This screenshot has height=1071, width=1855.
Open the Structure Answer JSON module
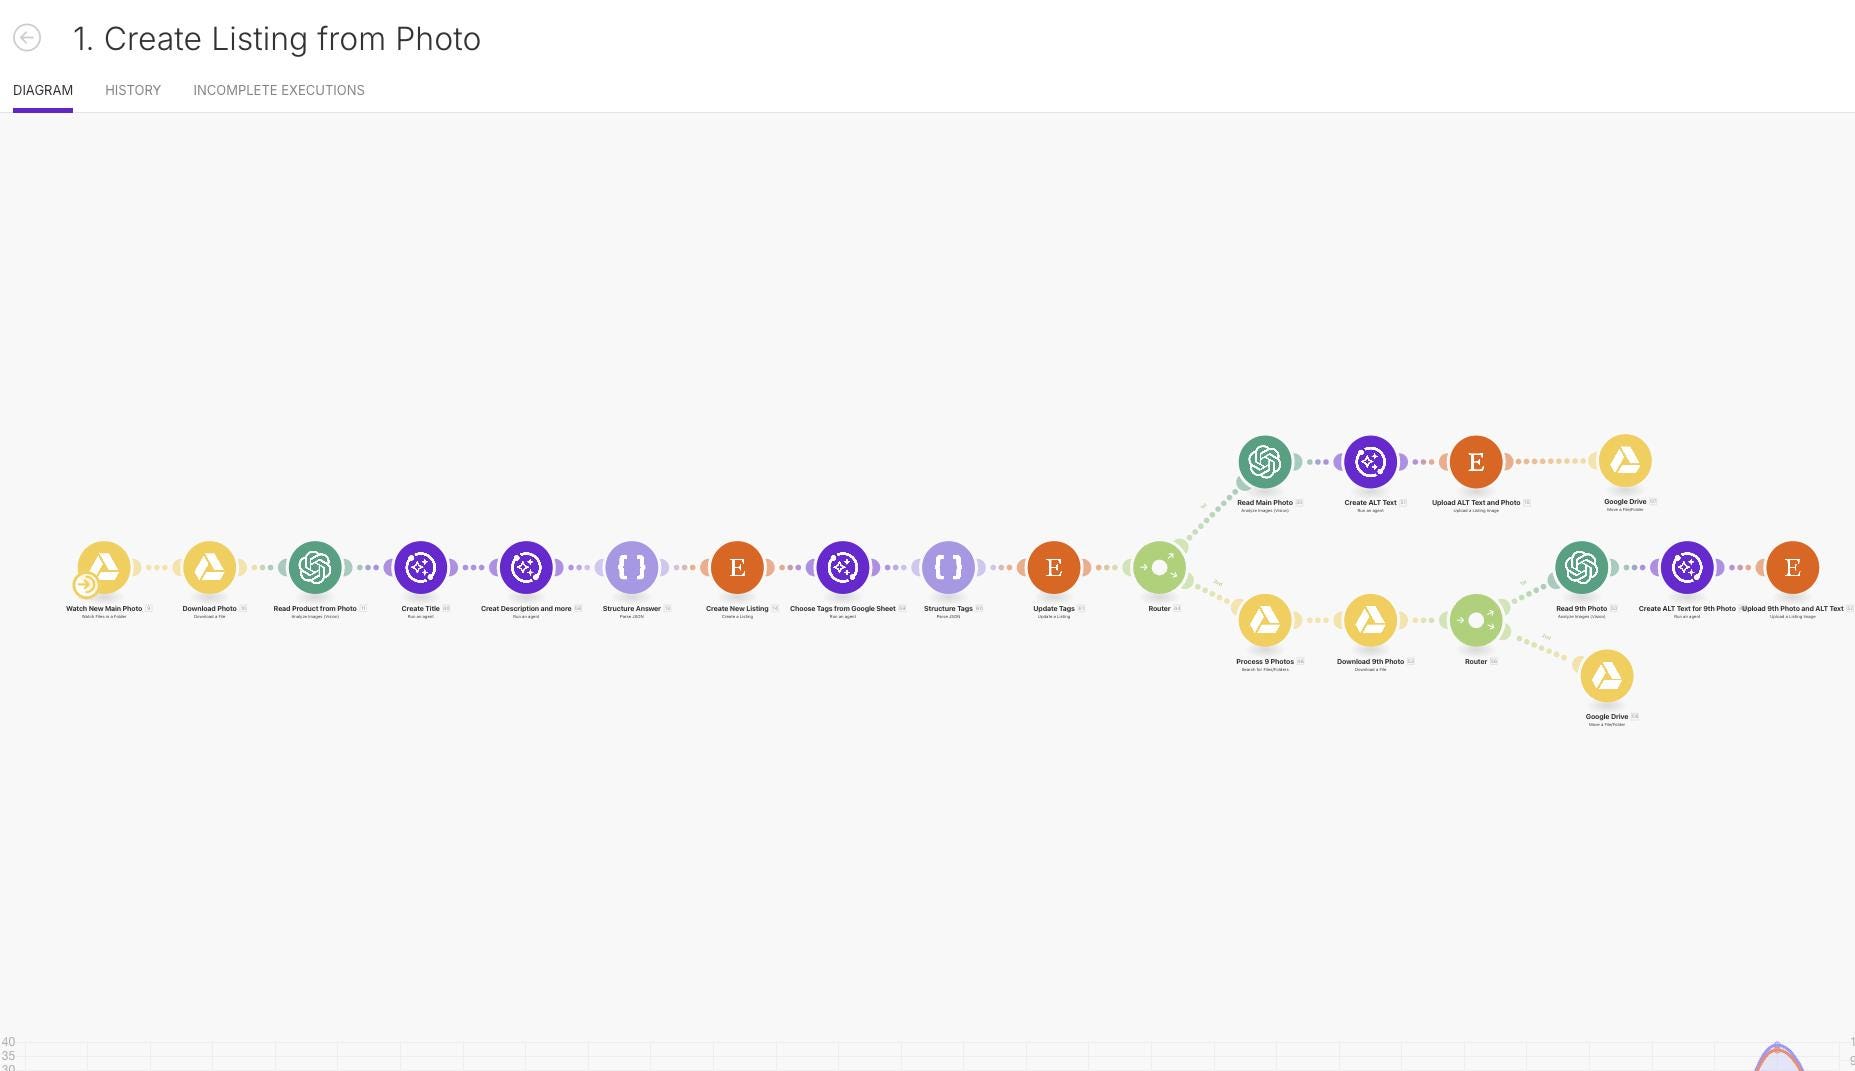coord(632,567)
